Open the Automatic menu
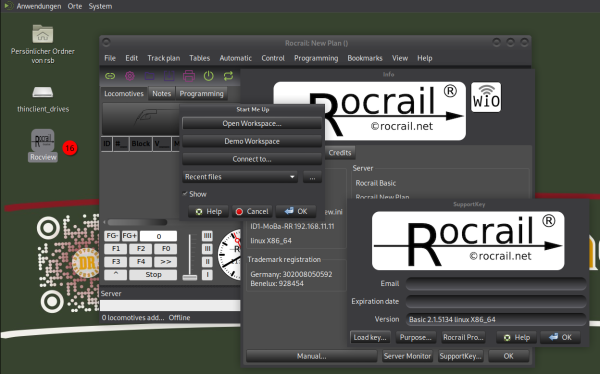Screen dimensions: 600x374 (x=235, y=58)
